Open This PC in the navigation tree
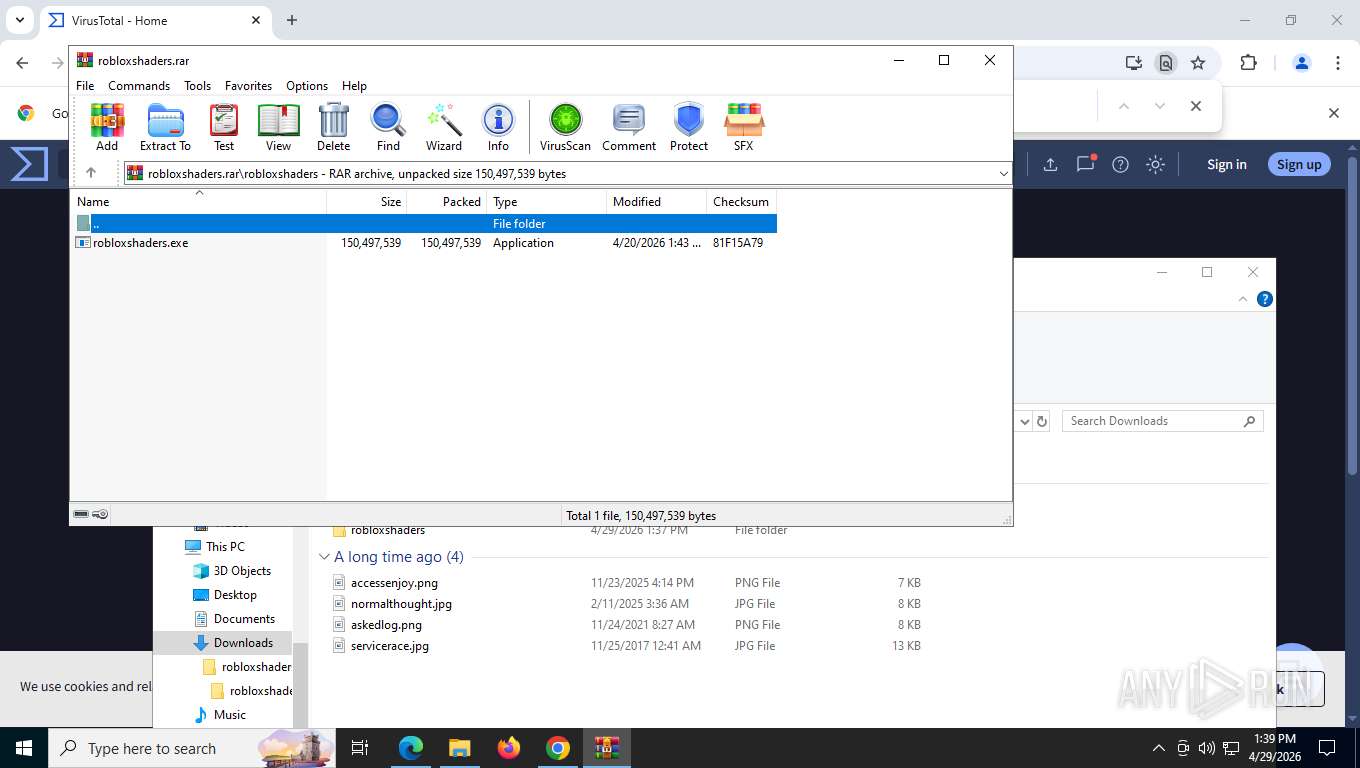 point(225,547)
